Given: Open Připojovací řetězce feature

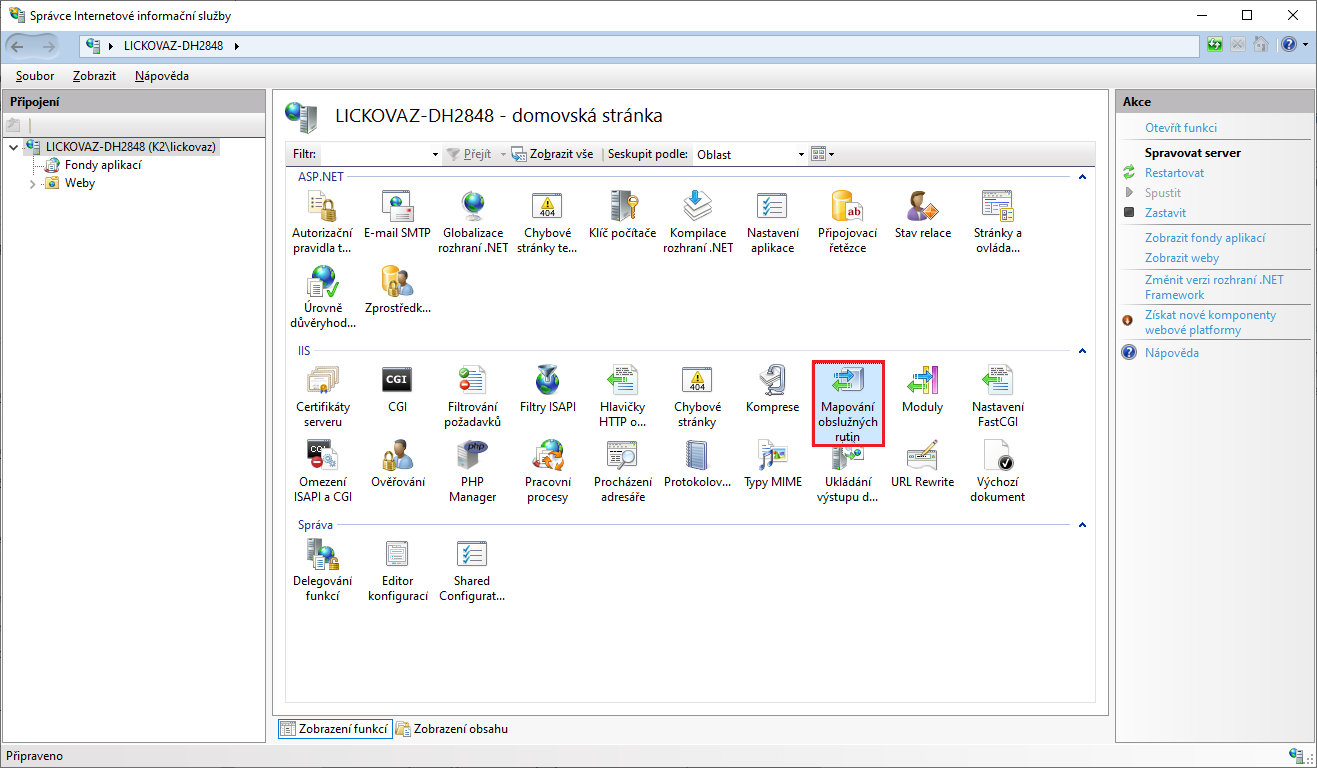Looking at the screenshot, I should (847, 222).
